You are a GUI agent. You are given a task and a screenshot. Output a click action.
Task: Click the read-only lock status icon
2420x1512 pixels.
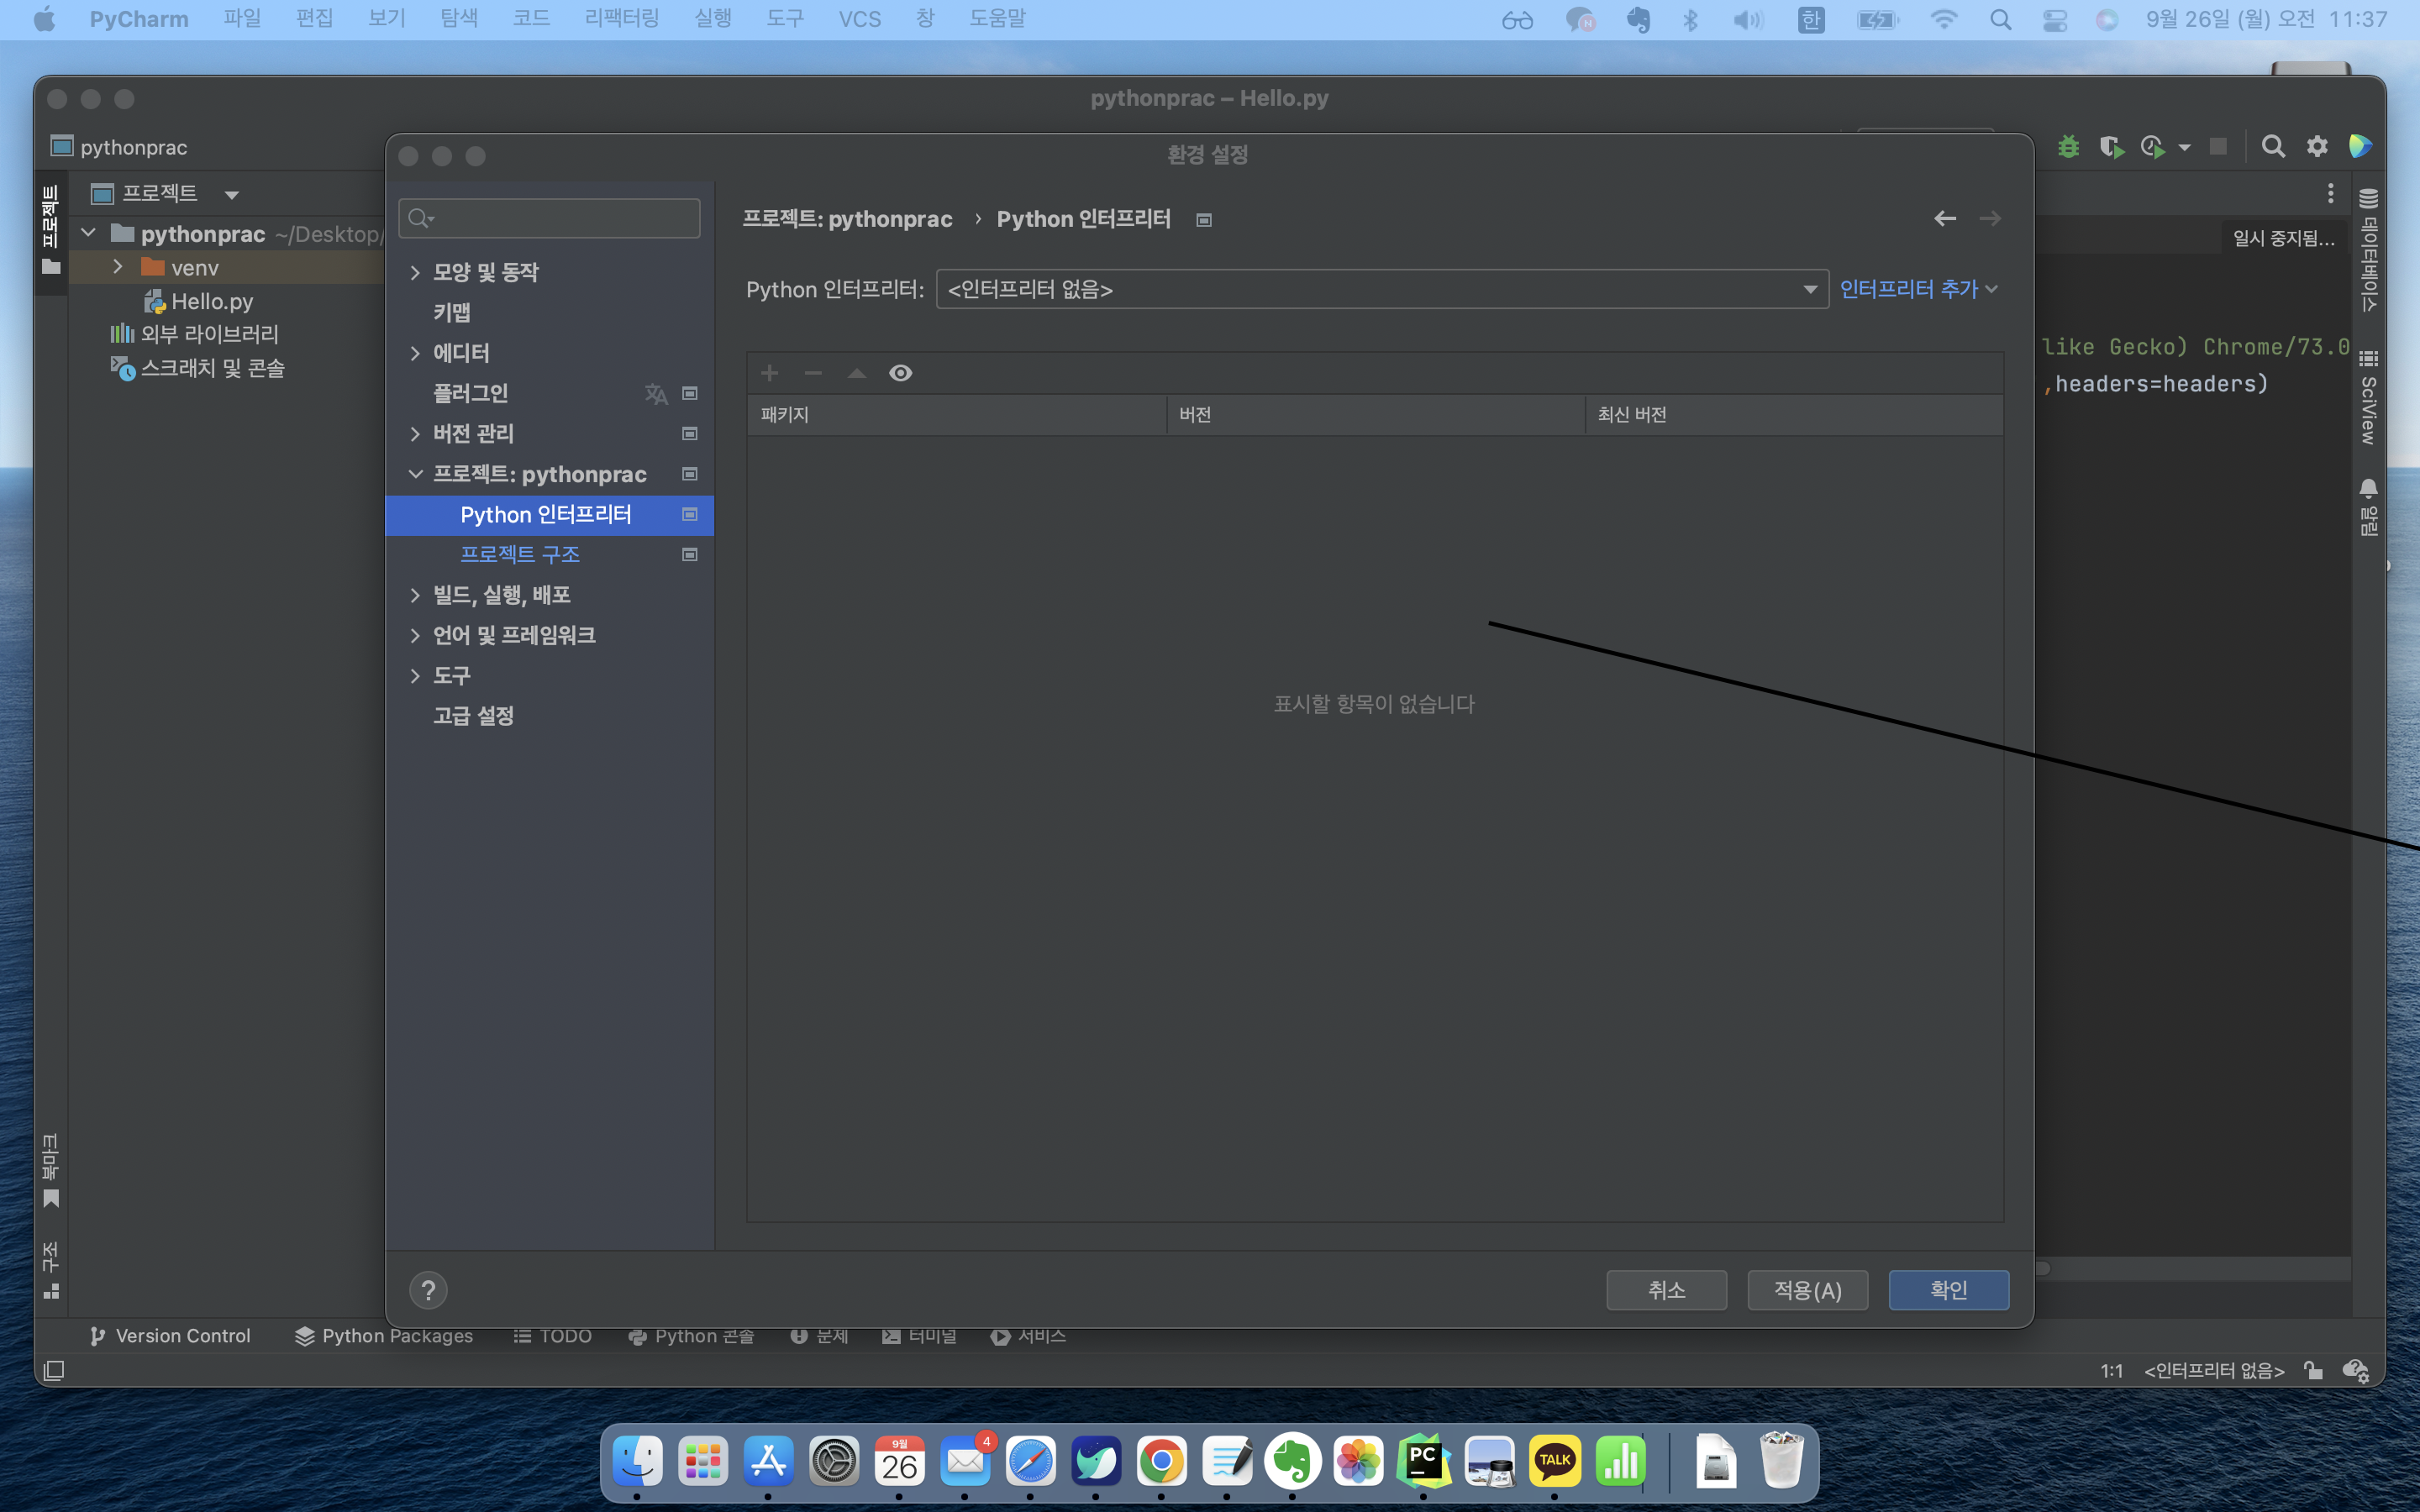tap(2313, 1370)
